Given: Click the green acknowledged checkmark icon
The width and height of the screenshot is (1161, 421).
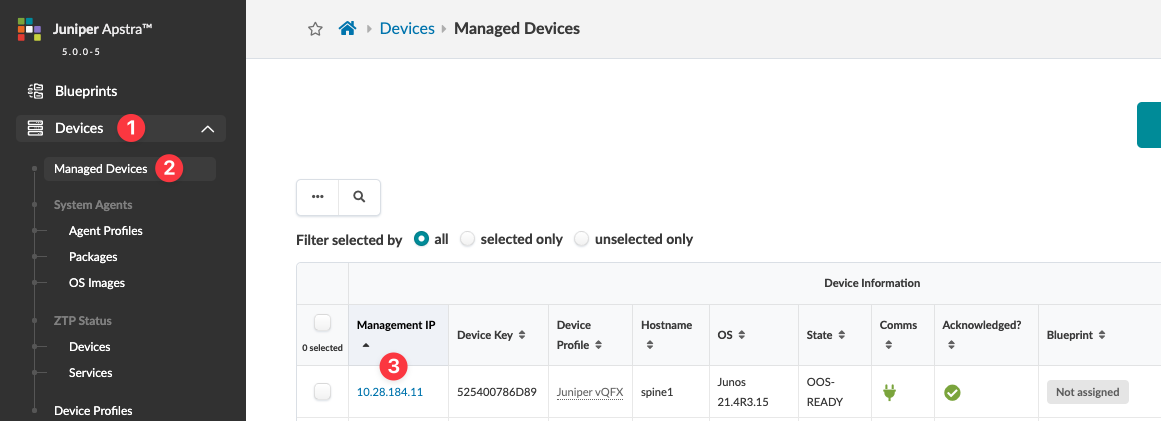Looking at the screenshot, I should 952,393.
